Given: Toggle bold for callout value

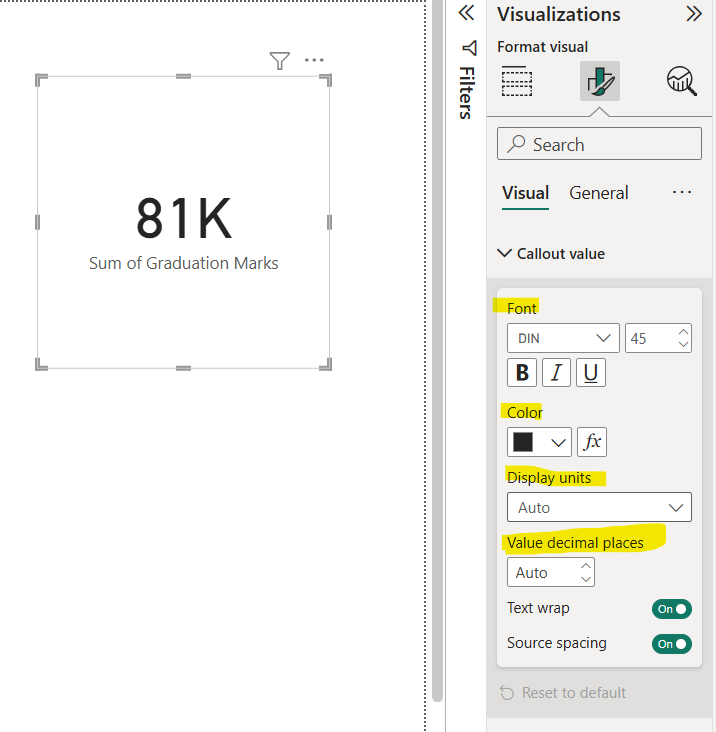Looking at the screenshot, I should [x=522, y=373].
